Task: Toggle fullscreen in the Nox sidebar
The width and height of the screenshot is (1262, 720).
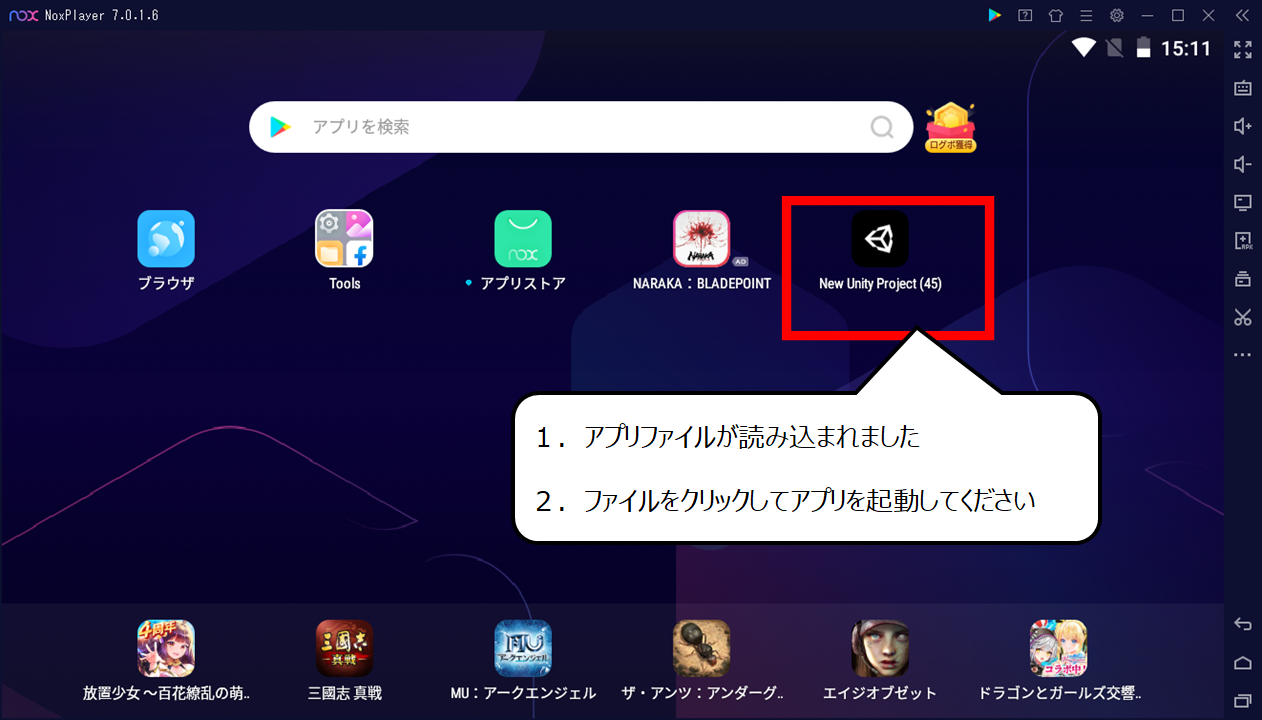Action: (1243, 49)
